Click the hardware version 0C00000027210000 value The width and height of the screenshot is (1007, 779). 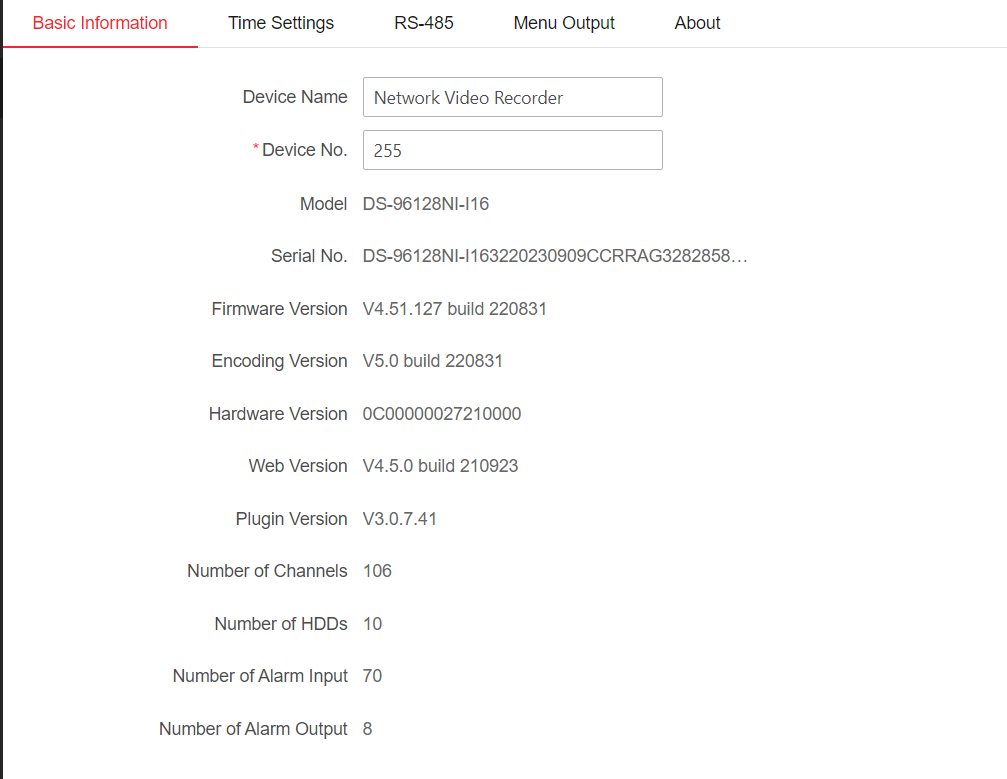coord(442,414)
